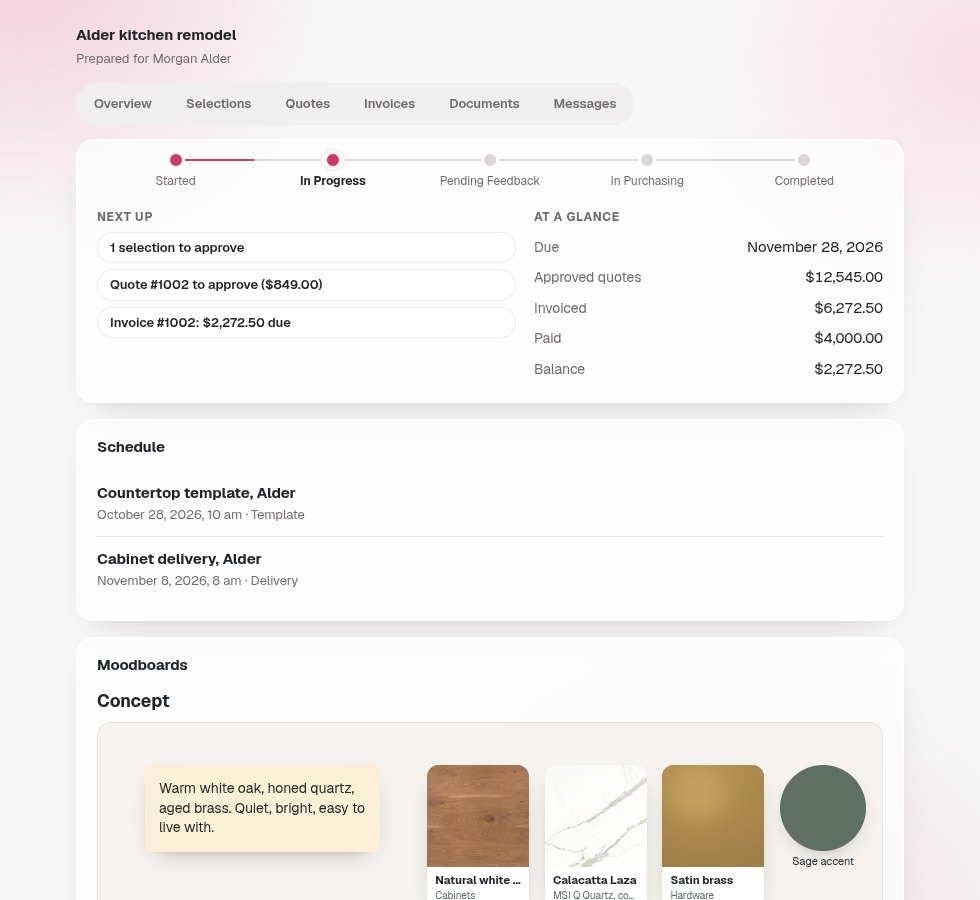Click the Invoiced value '$6,272.50'
Screen dimensions: 980x900
[x=848, y=308]
